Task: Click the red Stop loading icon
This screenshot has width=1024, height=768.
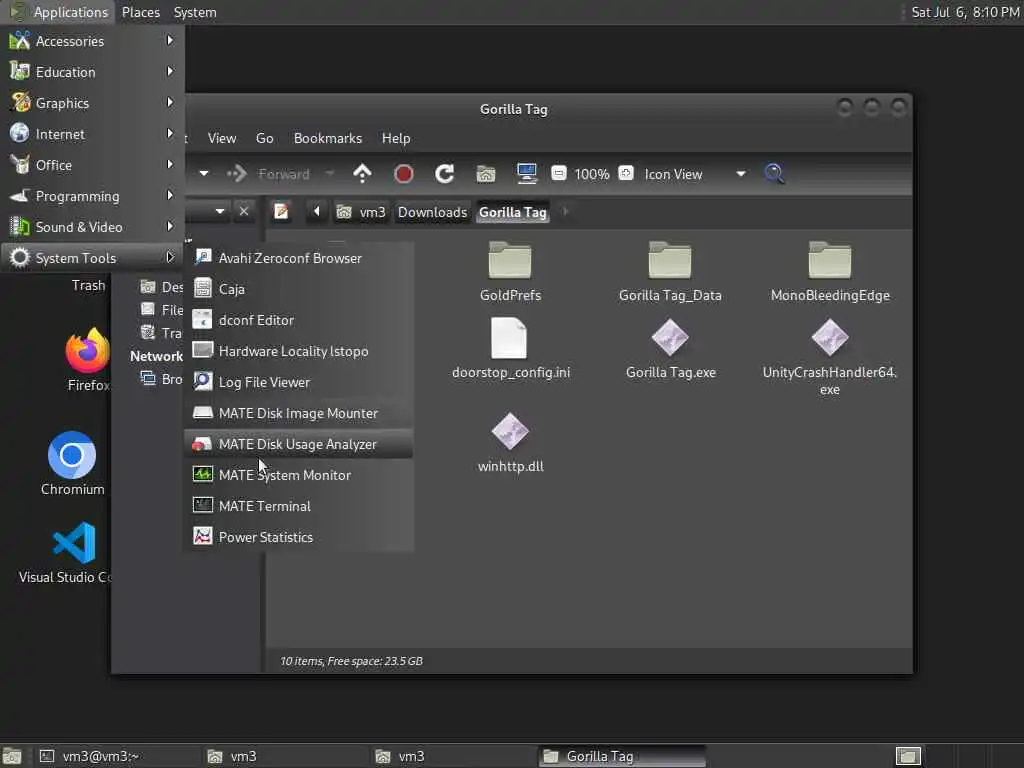Action: pyautogui.click(x=404, y=174)
